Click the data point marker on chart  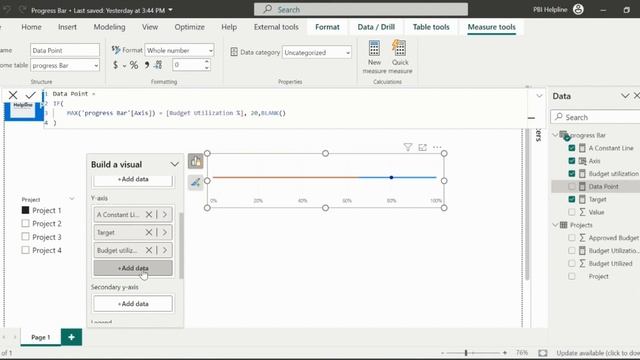(x=391, y=178)
